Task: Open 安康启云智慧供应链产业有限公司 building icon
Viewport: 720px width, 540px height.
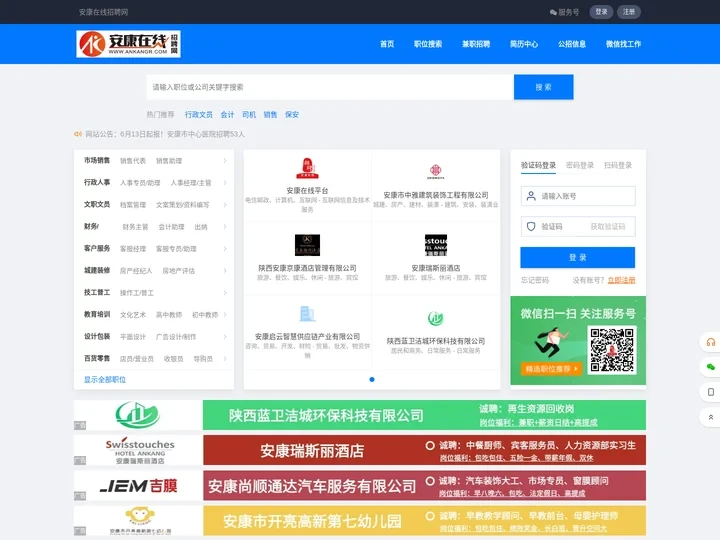Action: [307, 314]
